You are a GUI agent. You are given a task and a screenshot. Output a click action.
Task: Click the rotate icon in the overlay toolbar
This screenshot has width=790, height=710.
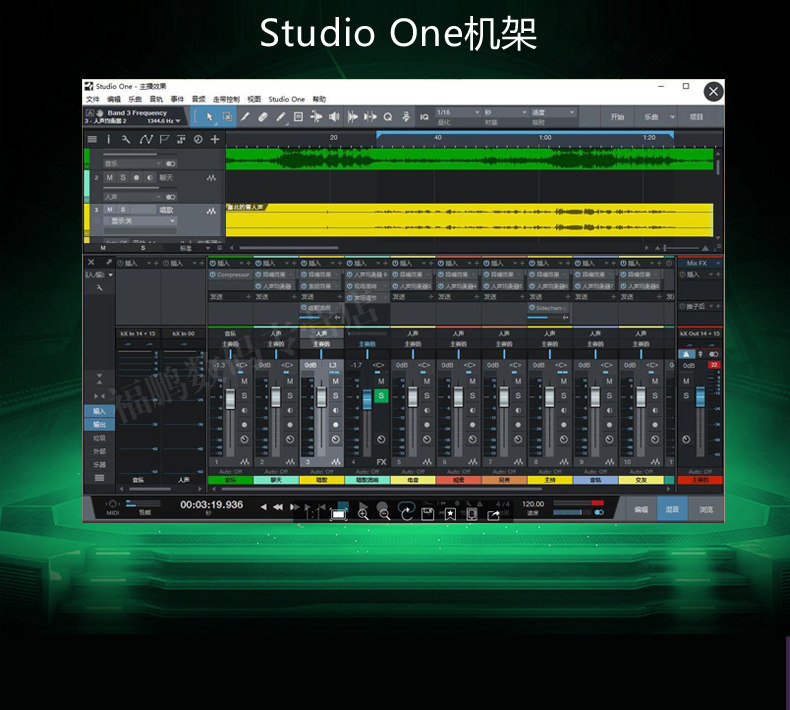(x=406, y=514)
